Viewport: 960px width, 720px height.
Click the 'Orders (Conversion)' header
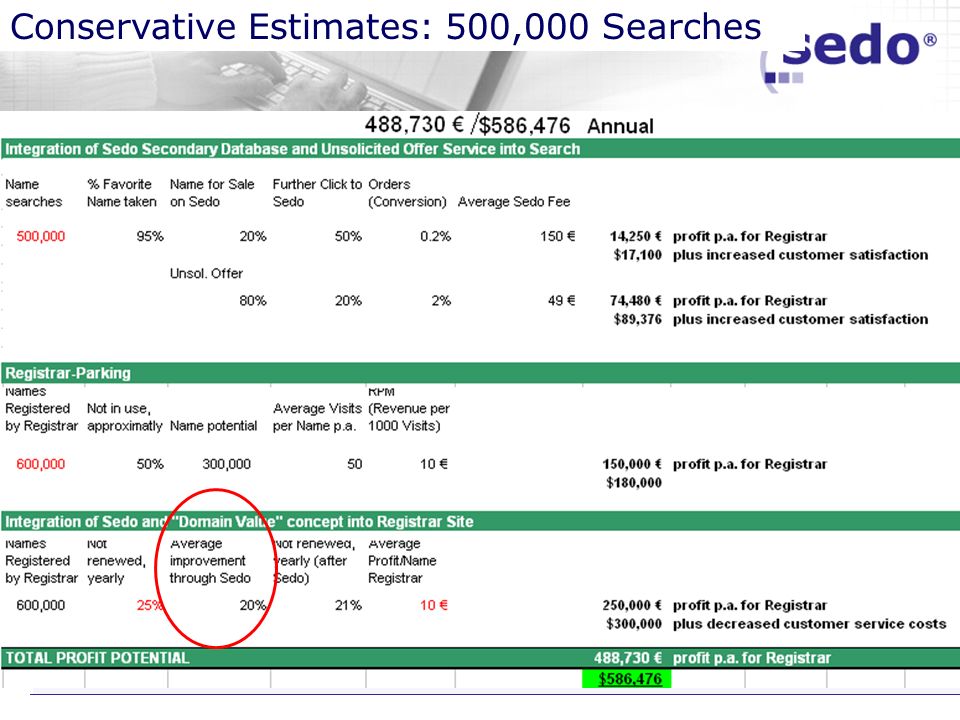(x=407, y=193)
